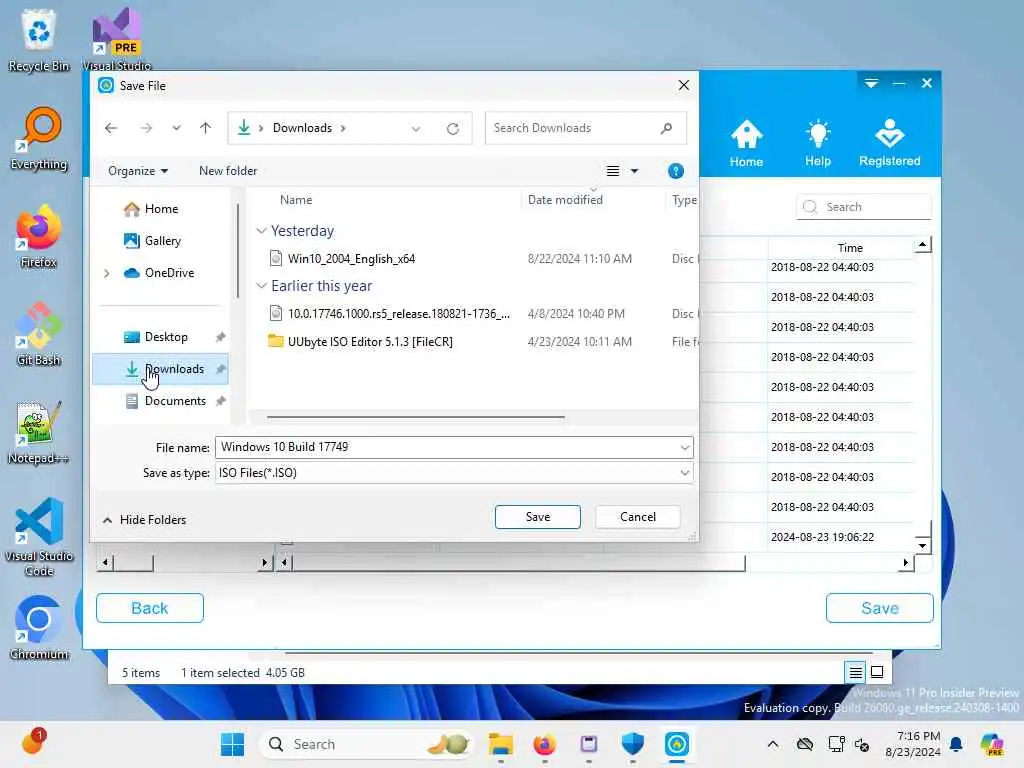This screenshot has width=1024, height=768.
Task: Open Git Bash desktop shortcut
Action: (x=39, y=334)
